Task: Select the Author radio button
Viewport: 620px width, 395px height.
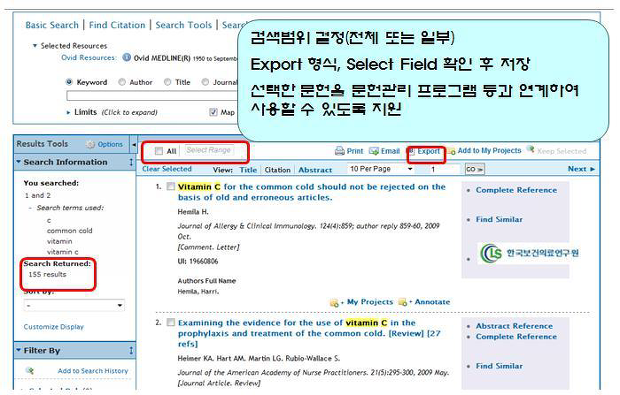Action: click(x=122, y=82)
